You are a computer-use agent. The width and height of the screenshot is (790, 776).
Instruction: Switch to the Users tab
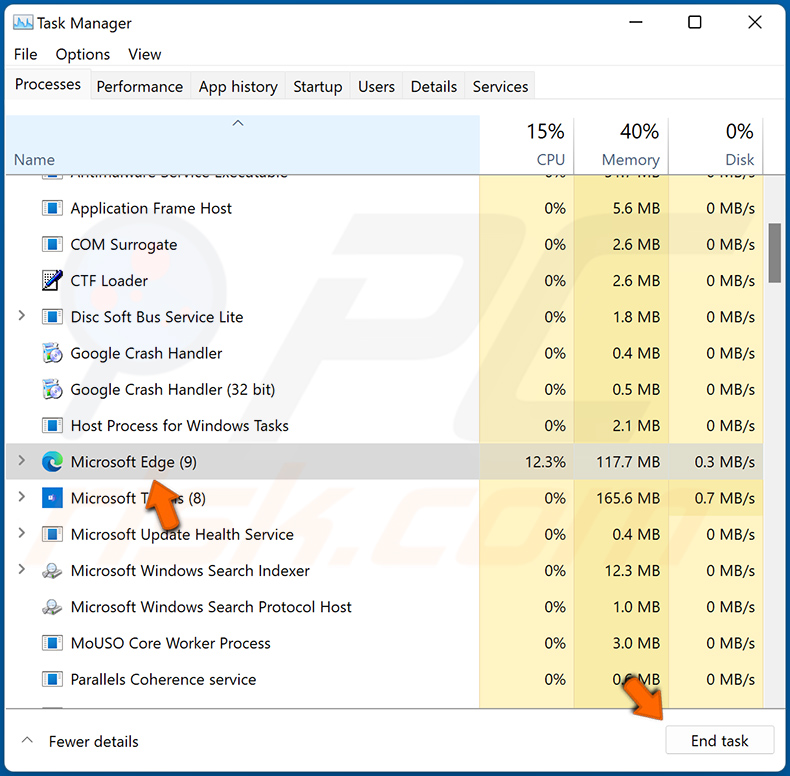[376, 86]
